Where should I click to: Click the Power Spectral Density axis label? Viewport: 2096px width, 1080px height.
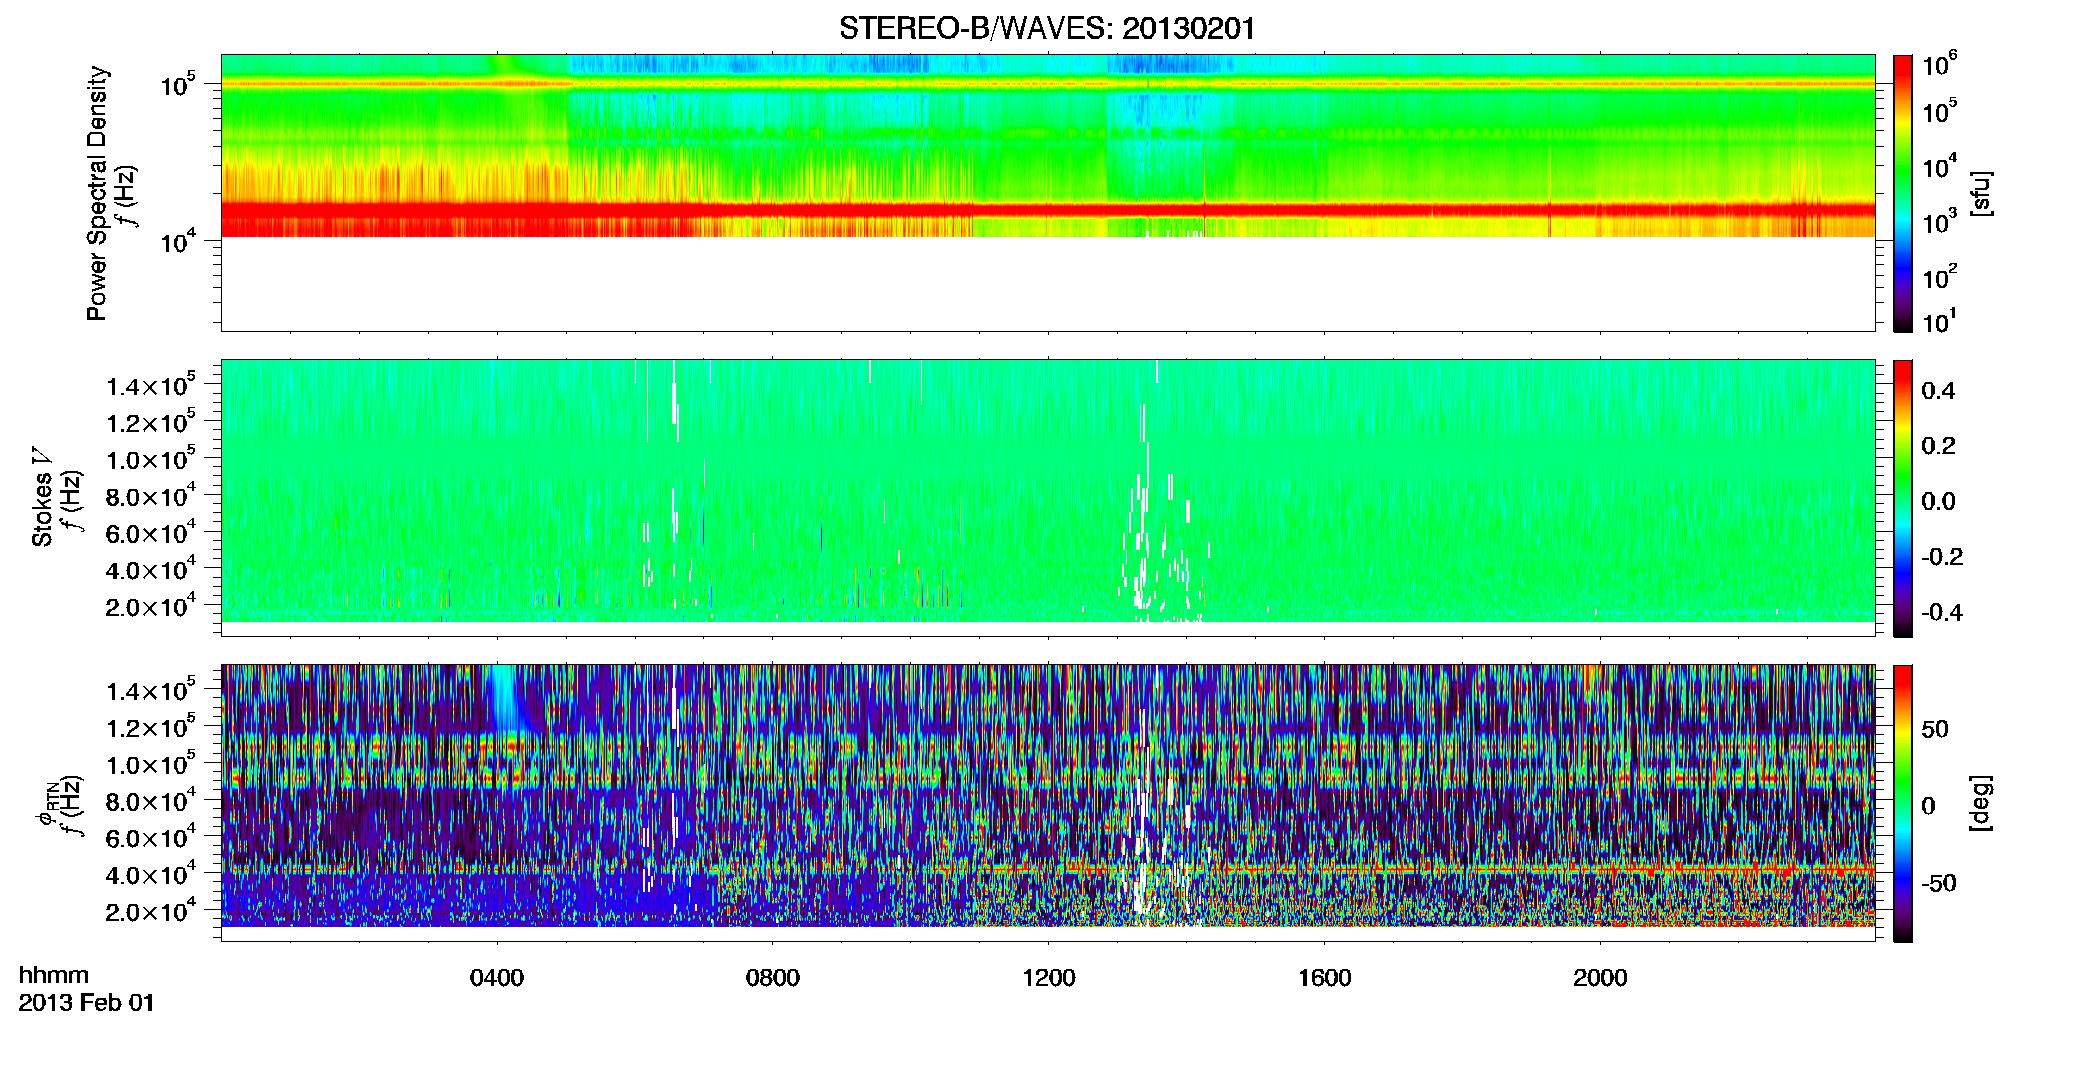point(97,193)
